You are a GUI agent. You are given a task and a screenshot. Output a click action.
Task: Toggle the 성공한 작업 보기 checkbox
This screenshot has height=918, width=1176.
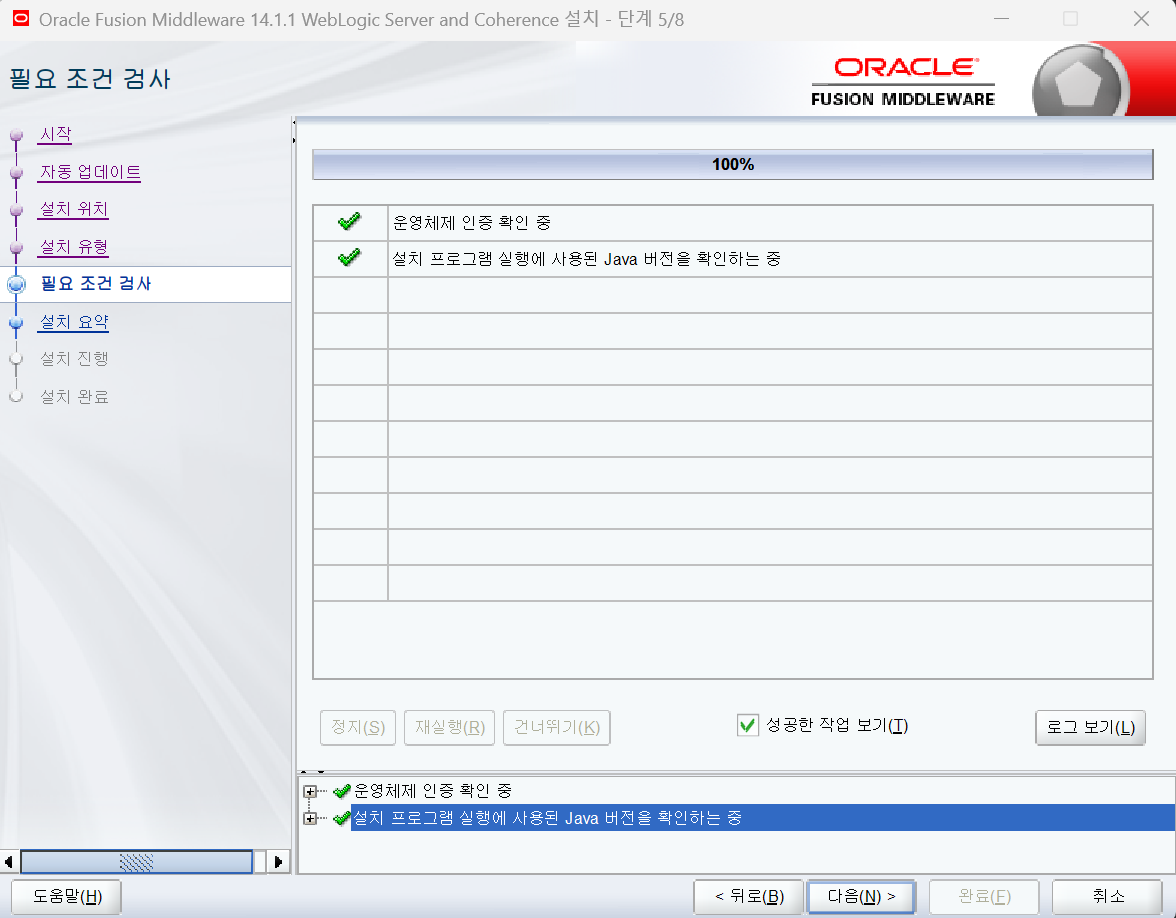[748, 725]
